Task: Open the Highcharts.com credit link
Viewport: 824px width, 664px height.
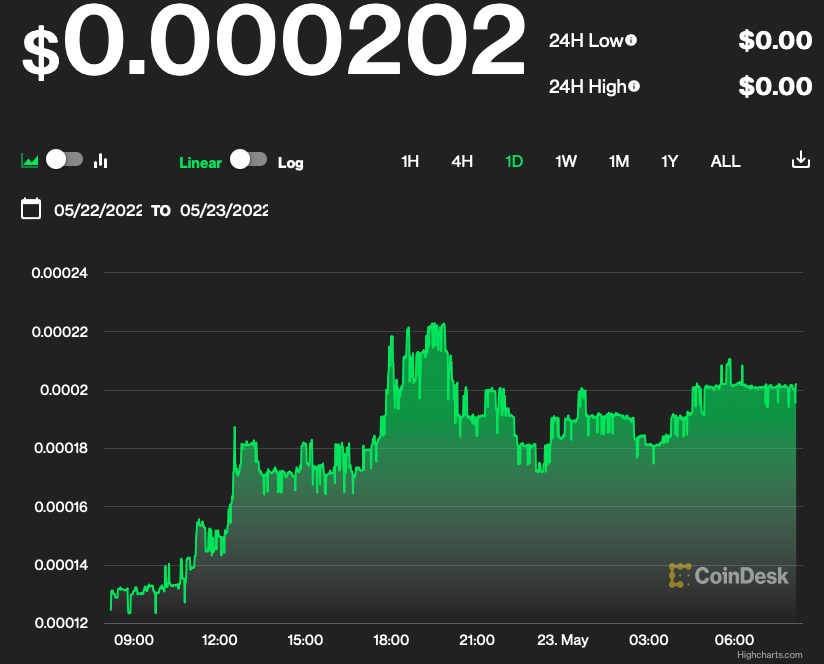Action: 769,655
